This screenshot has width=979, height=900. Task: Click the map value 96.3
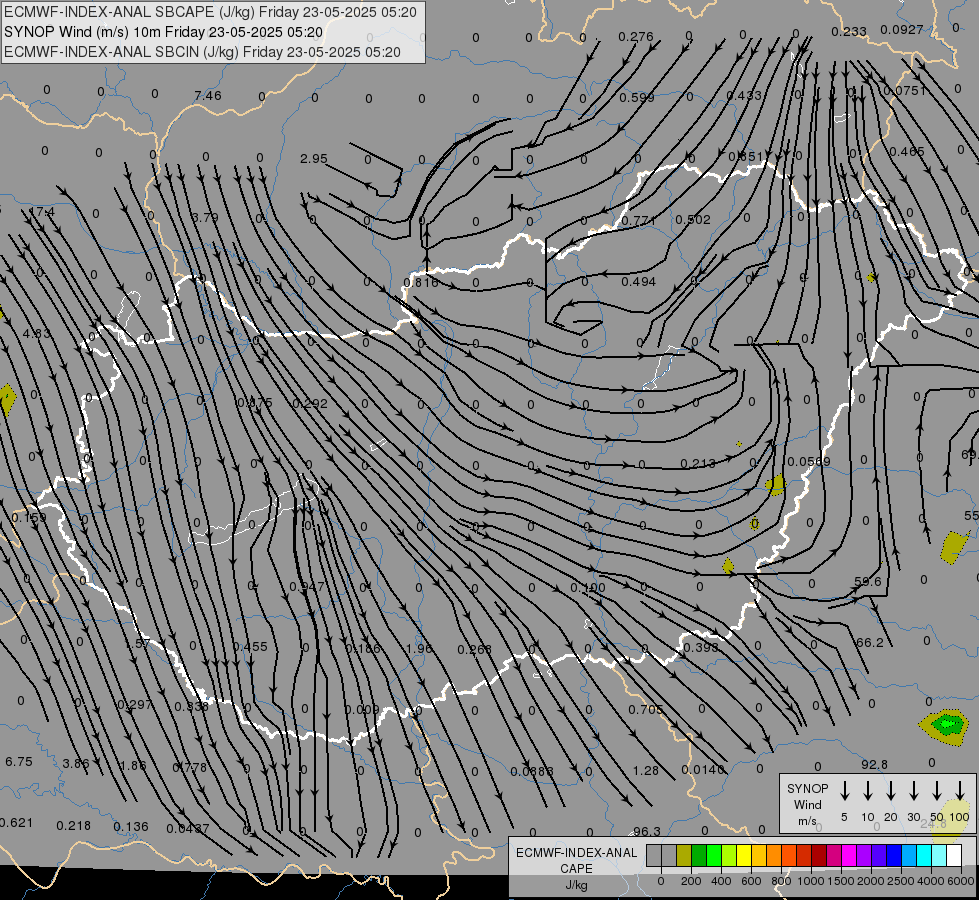click(647, 831)
